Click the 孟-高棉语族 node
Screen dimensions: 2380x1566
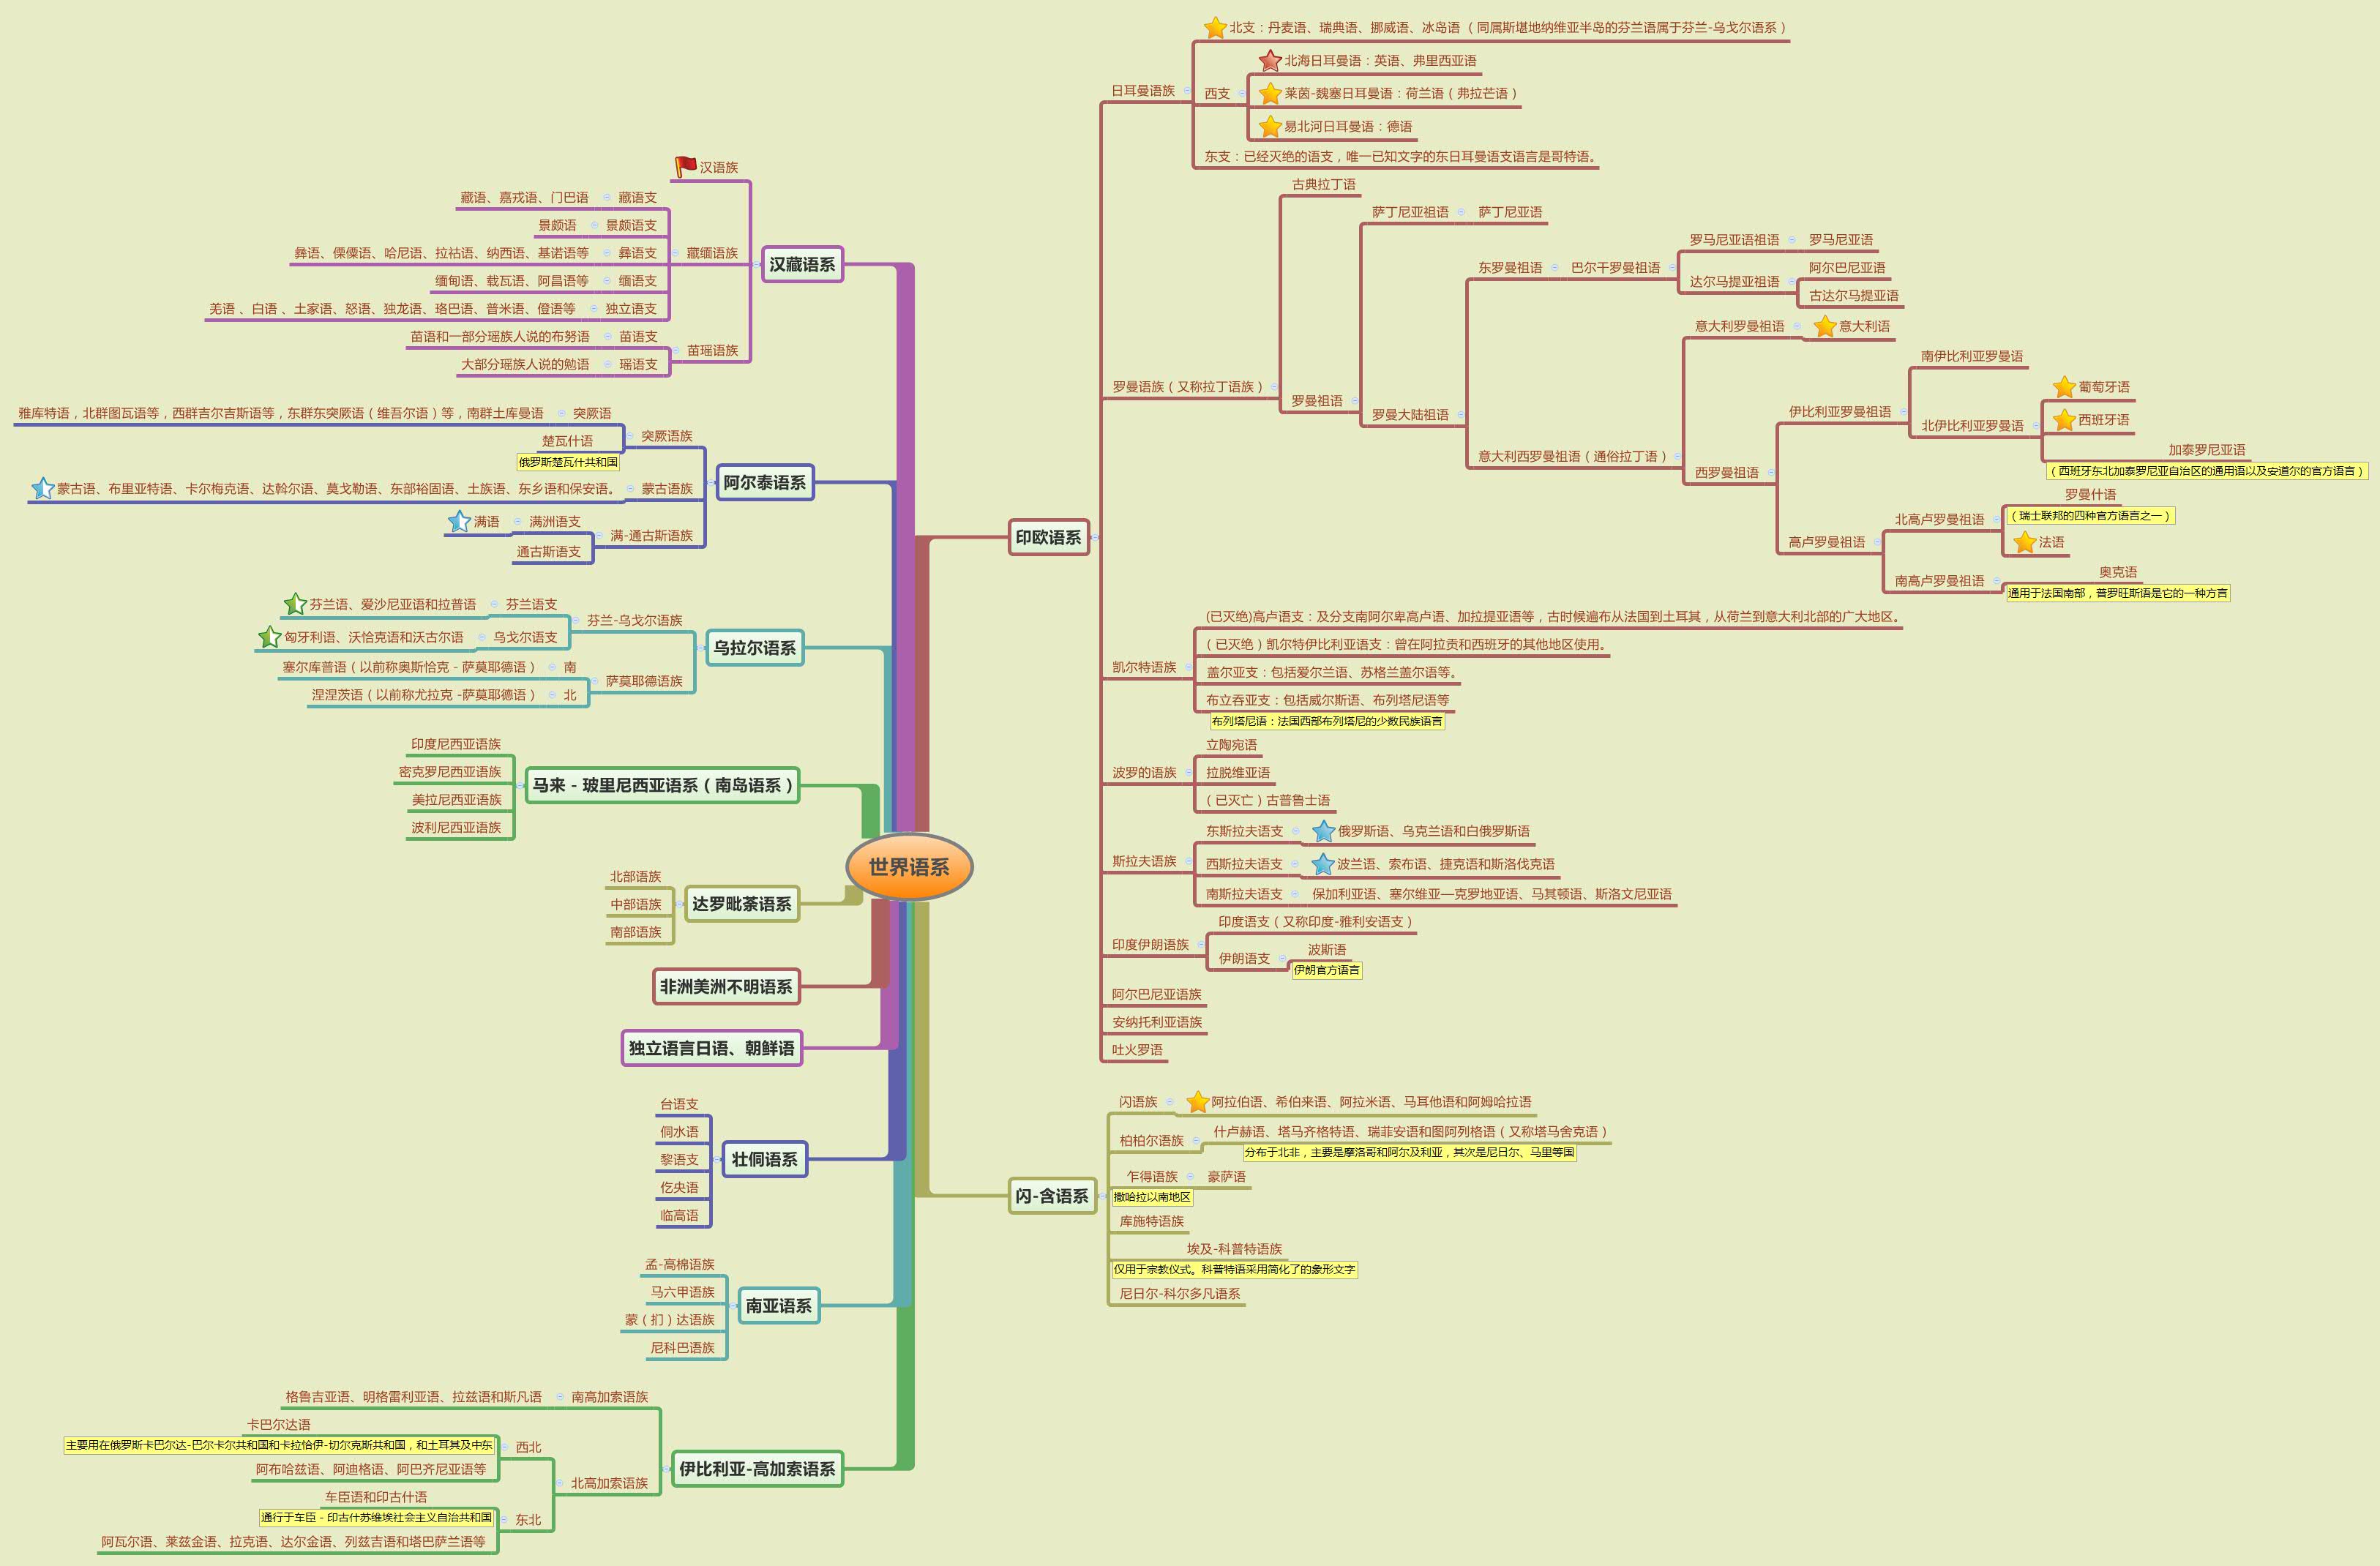(679, 1264)
